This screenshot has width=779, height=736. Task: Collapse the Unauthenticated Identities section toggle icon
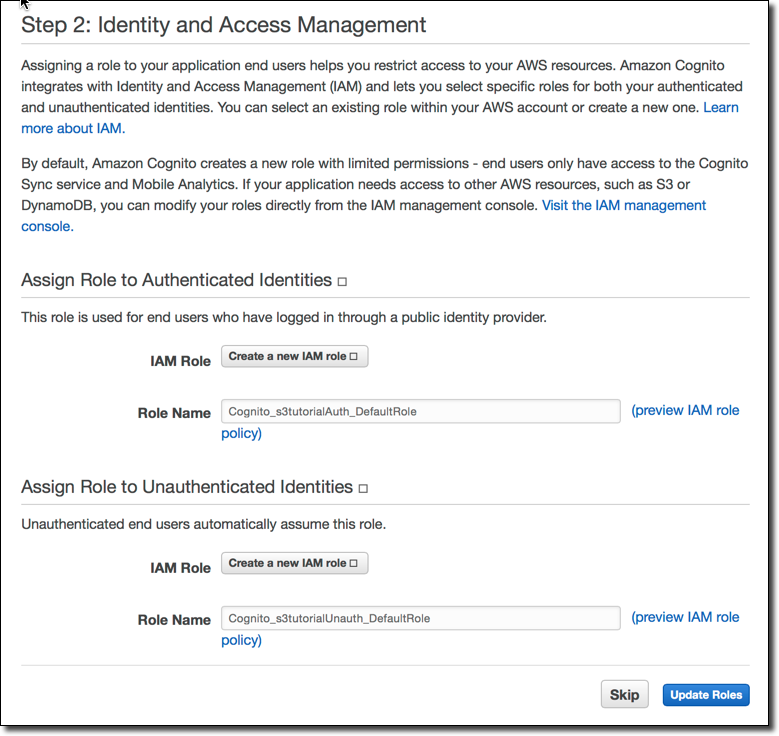(x=363, y=489)
